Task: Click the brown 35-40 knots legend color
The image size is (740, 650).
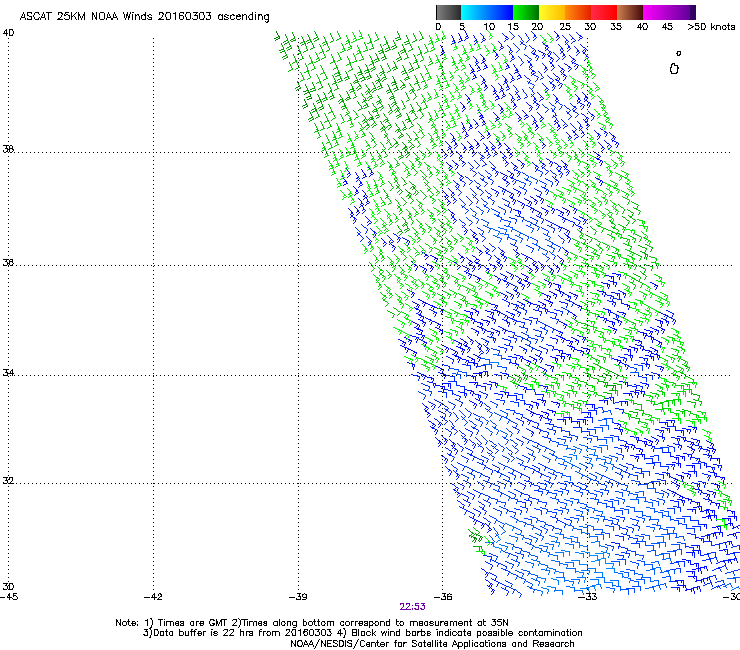Action: click(x=630, y=12)
